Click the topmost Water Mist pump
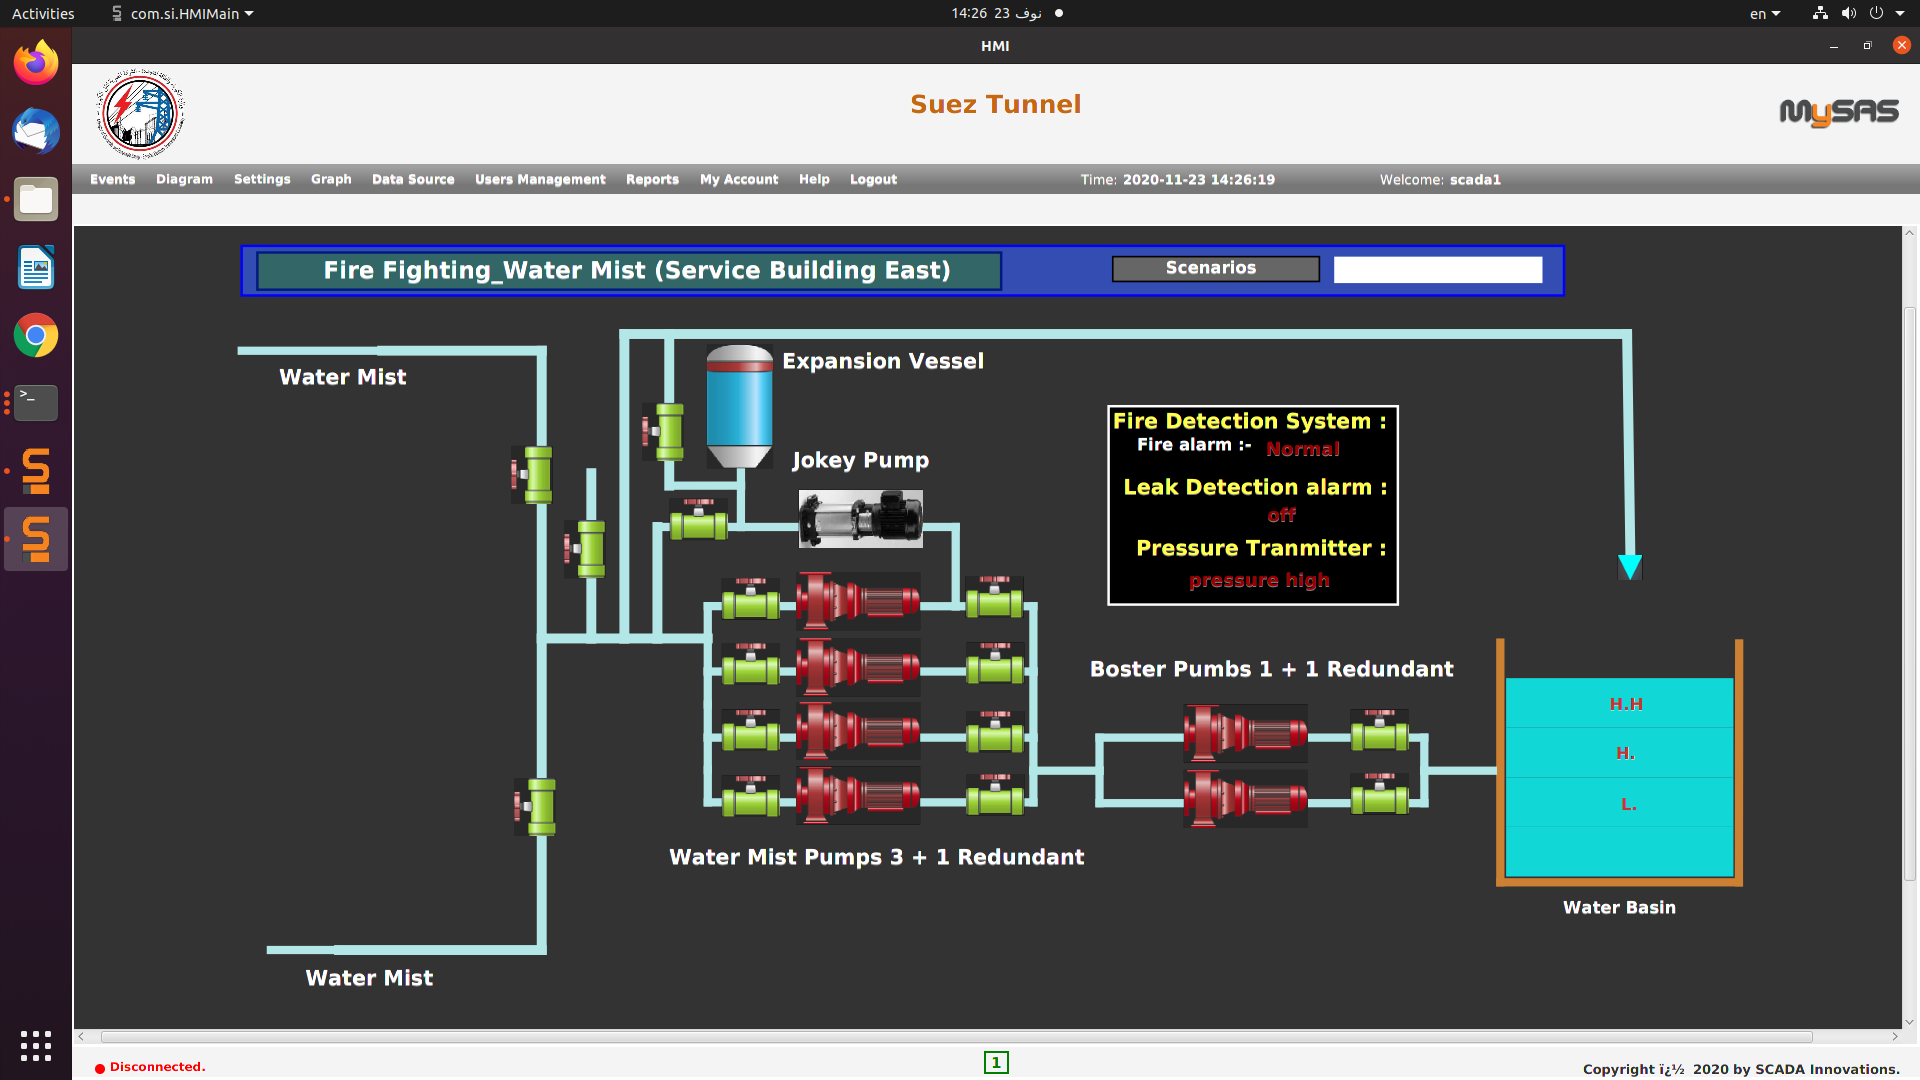 pyautogui.click(x=858, y=601)
